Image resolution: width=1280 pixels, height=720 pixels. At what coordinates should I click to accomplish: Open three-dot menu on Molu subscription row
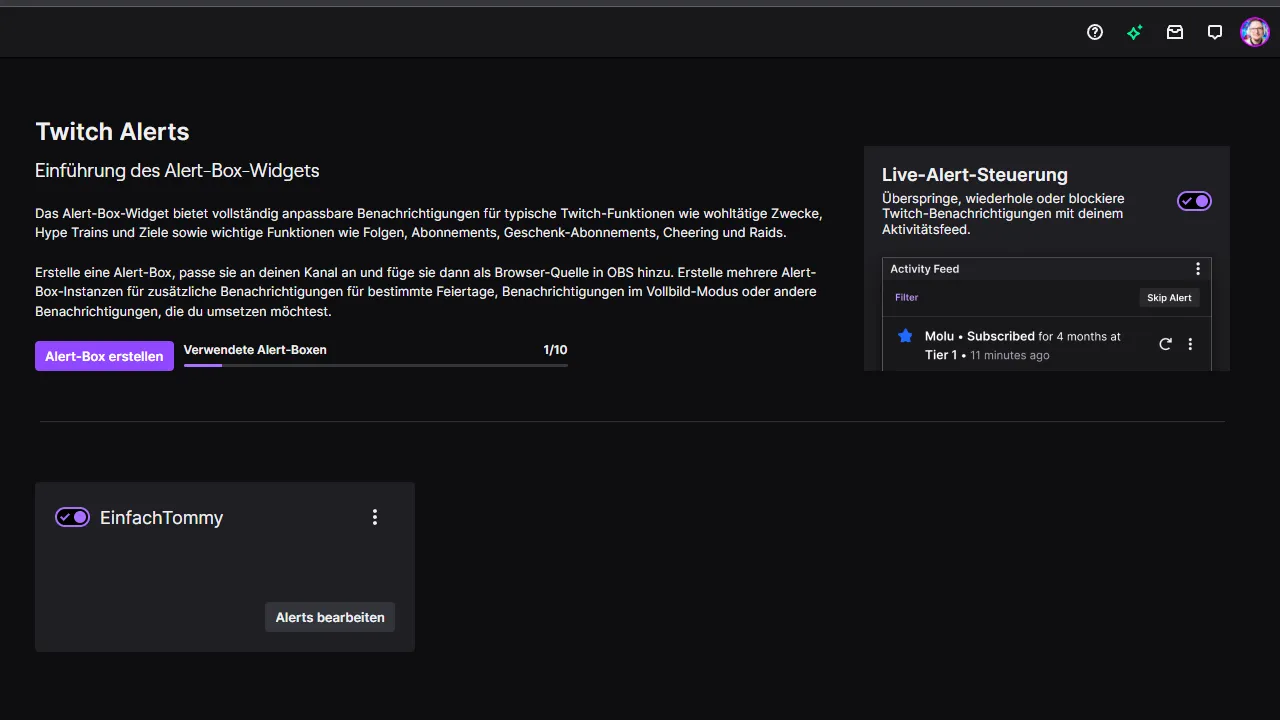pyautogui.click(x=1190, y=344)
